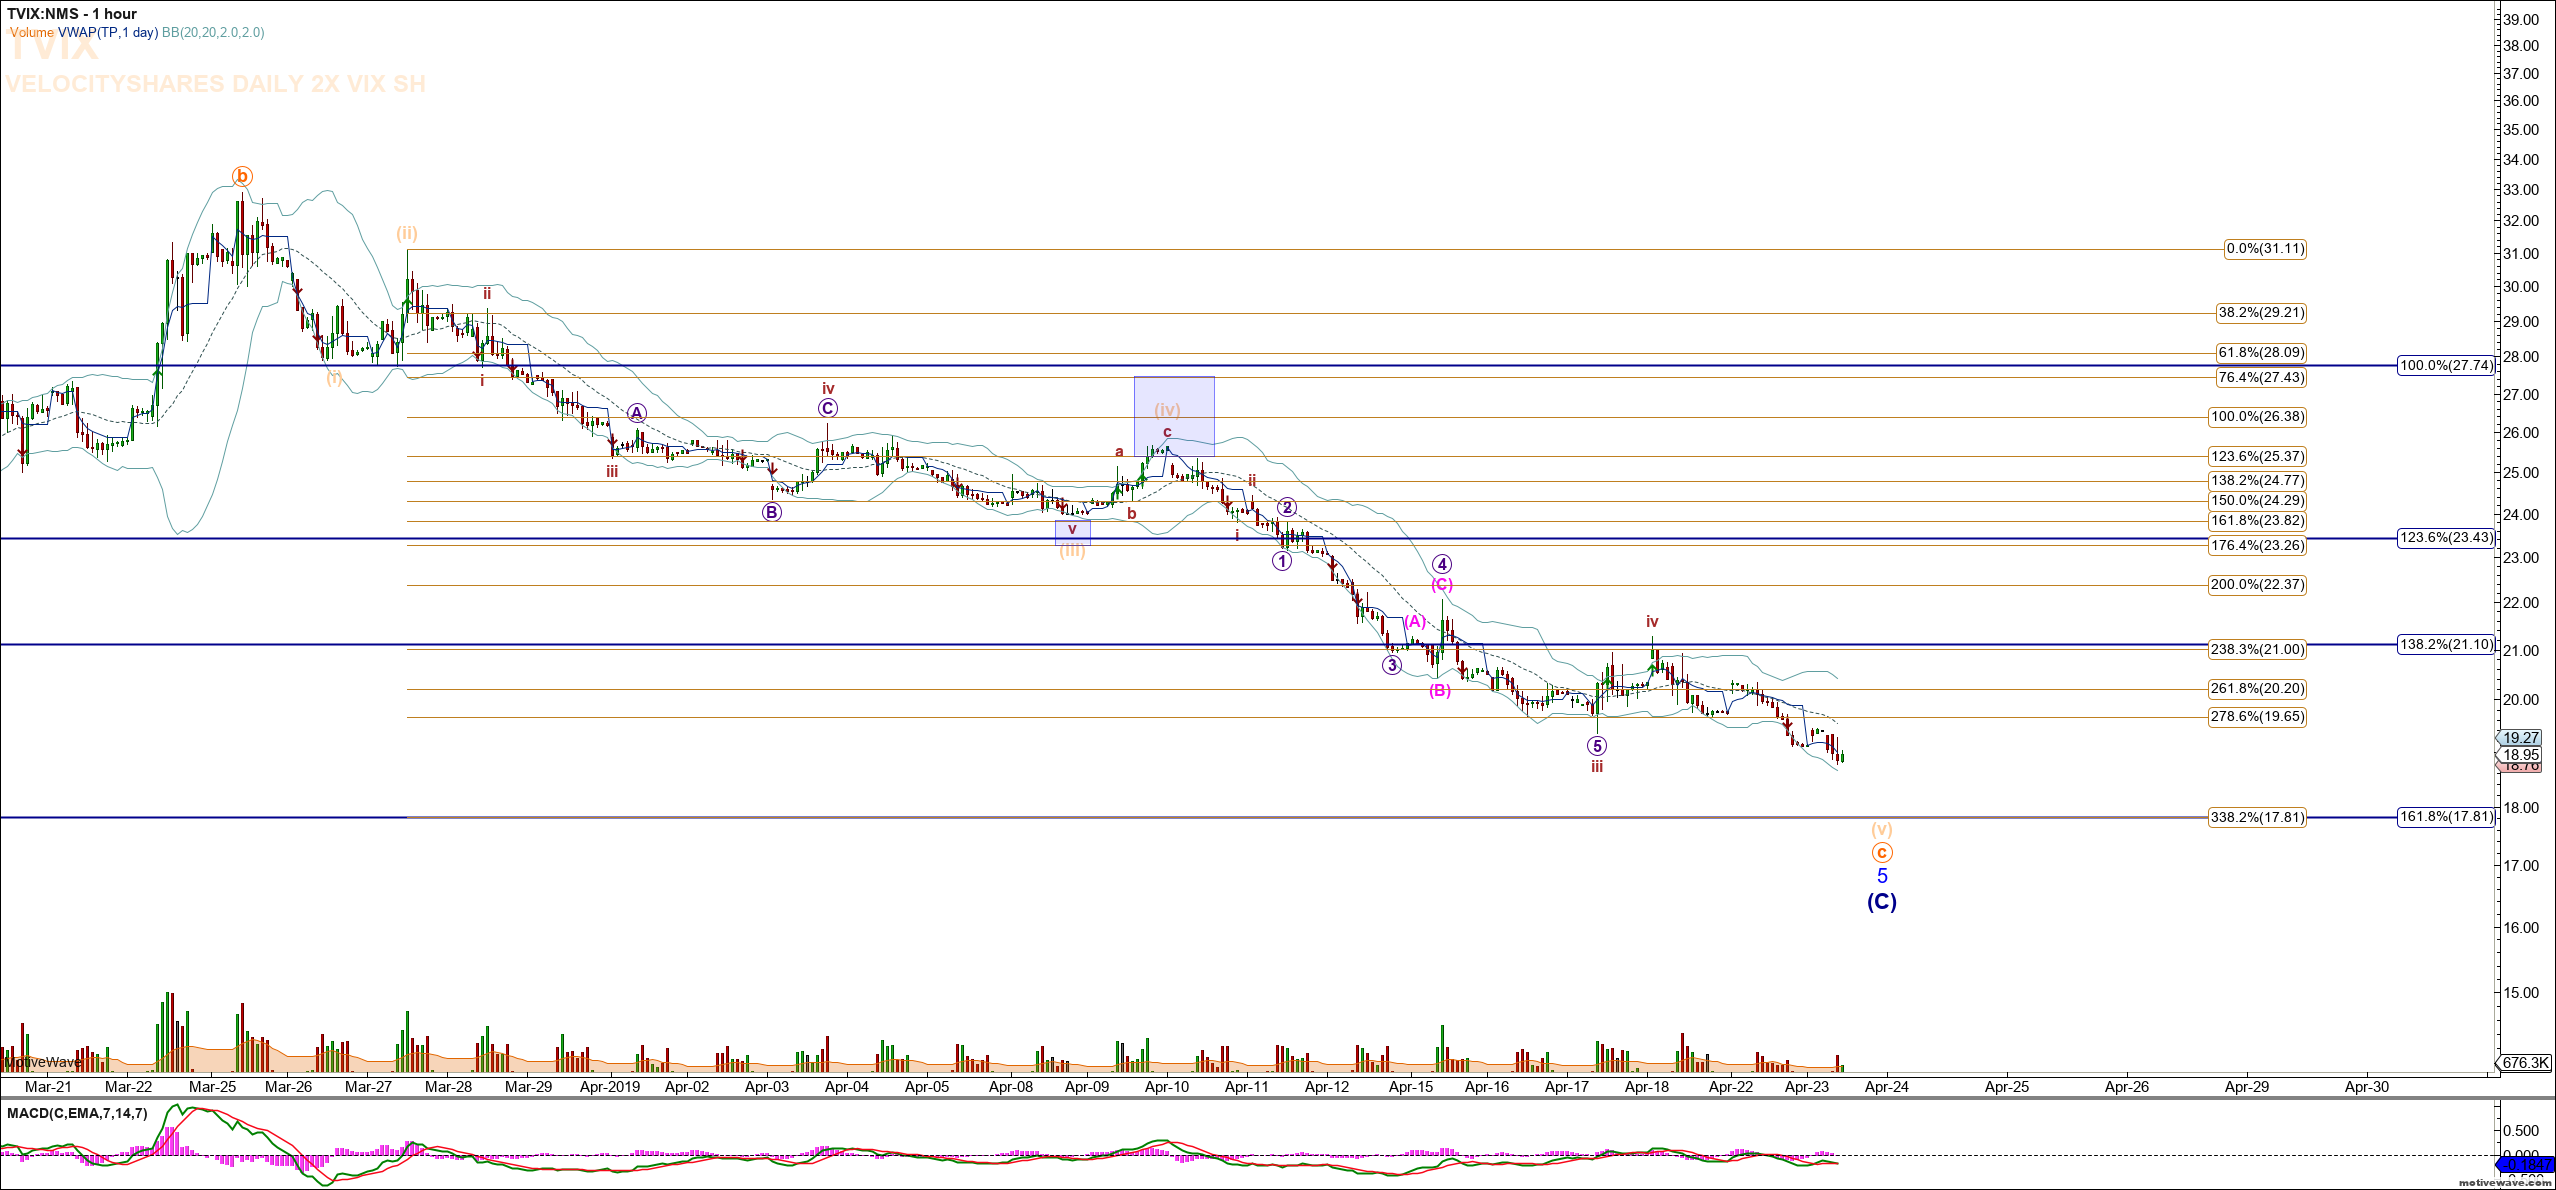Viewport: 2556px width, 1190px height.
Task: Click the Apr-2019 date axis label
Action: click(610, 1087)
